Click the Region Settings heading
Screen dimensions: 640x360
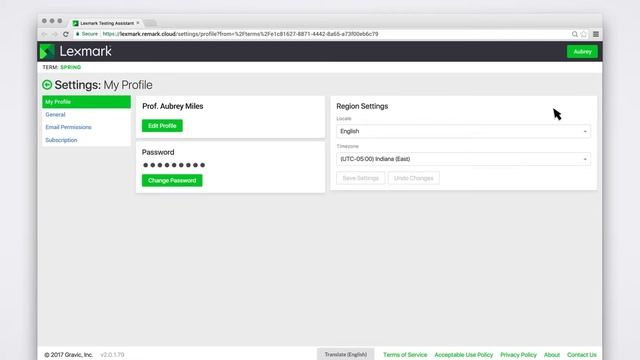point(362,106)
